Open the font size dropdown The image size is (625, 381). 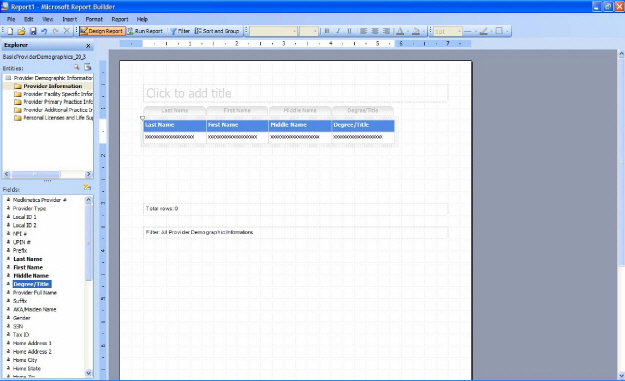(309, 31)
